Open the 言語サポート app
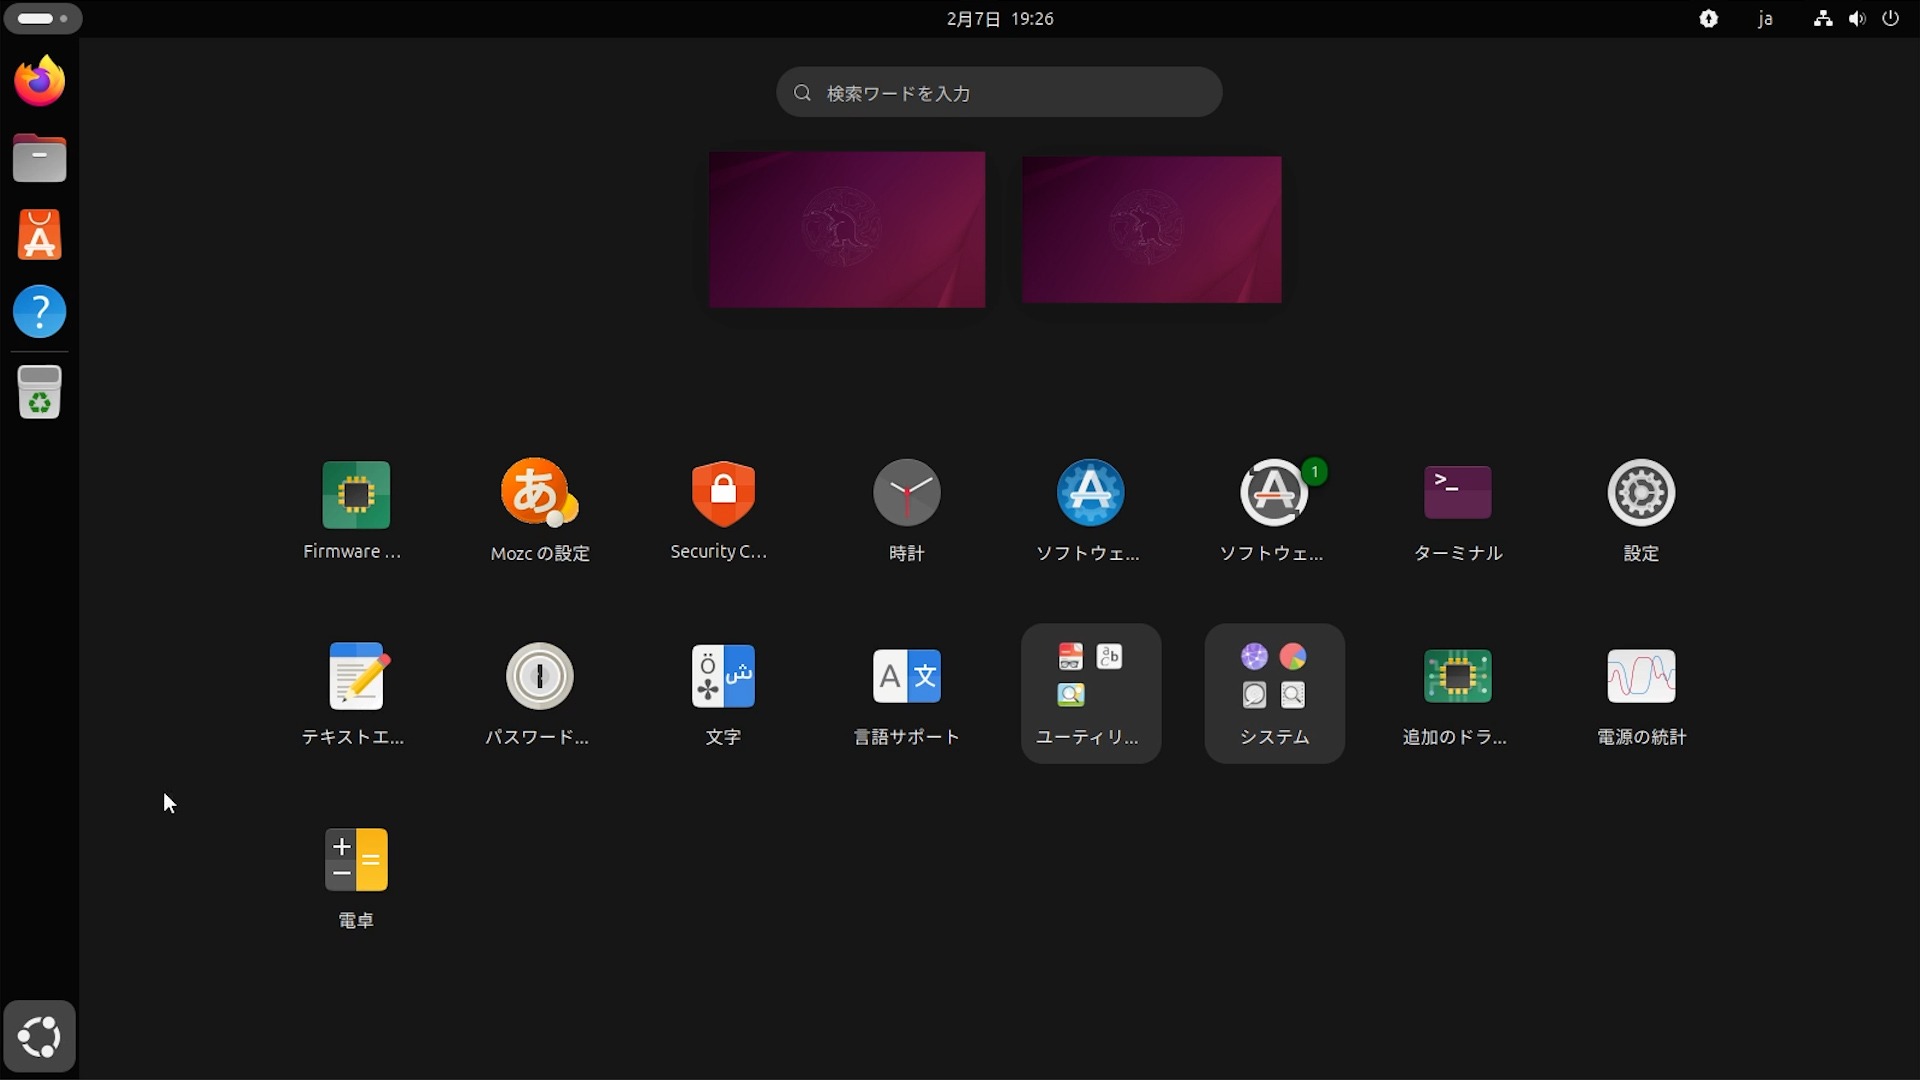 coord(906,678)
